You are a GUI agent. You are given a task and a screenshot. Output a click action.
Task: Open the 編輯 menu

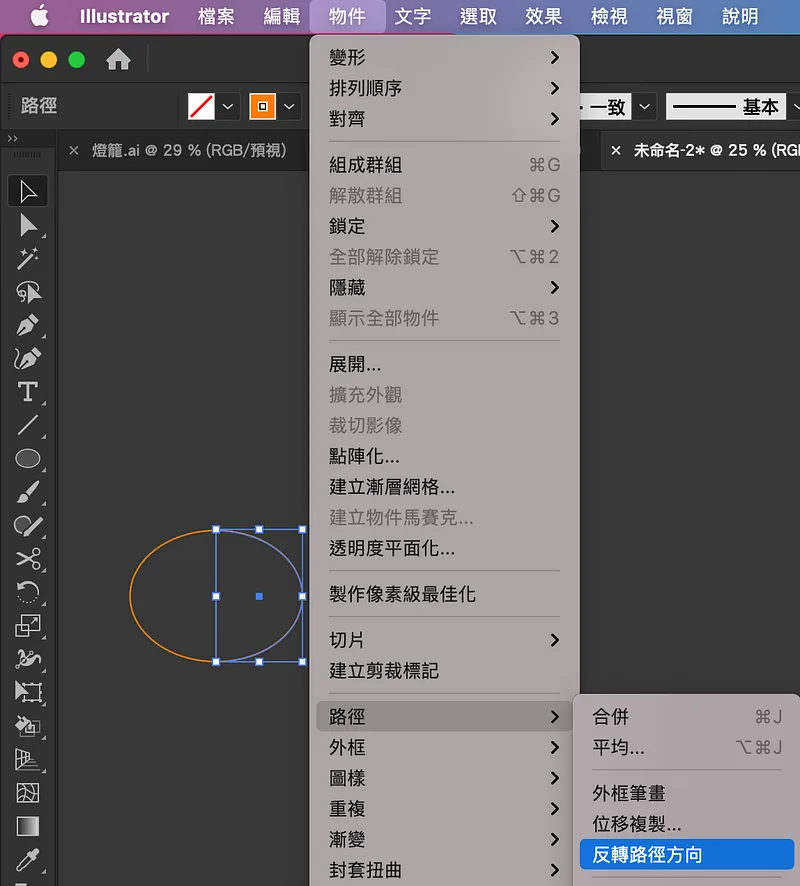tap(281, 16)
